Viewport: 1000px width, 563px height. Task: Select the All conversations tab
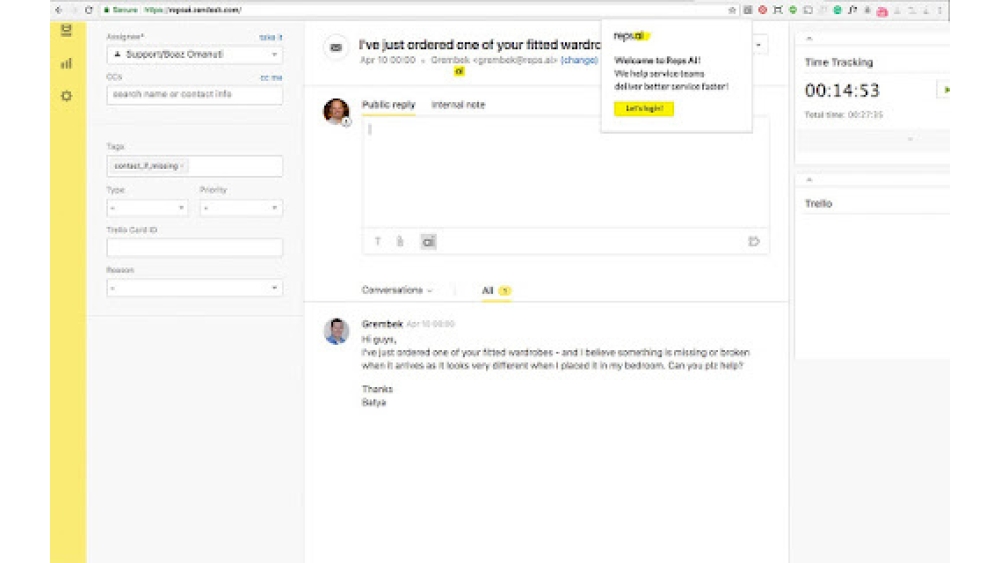pyautogui.click(x=496, y=290)
